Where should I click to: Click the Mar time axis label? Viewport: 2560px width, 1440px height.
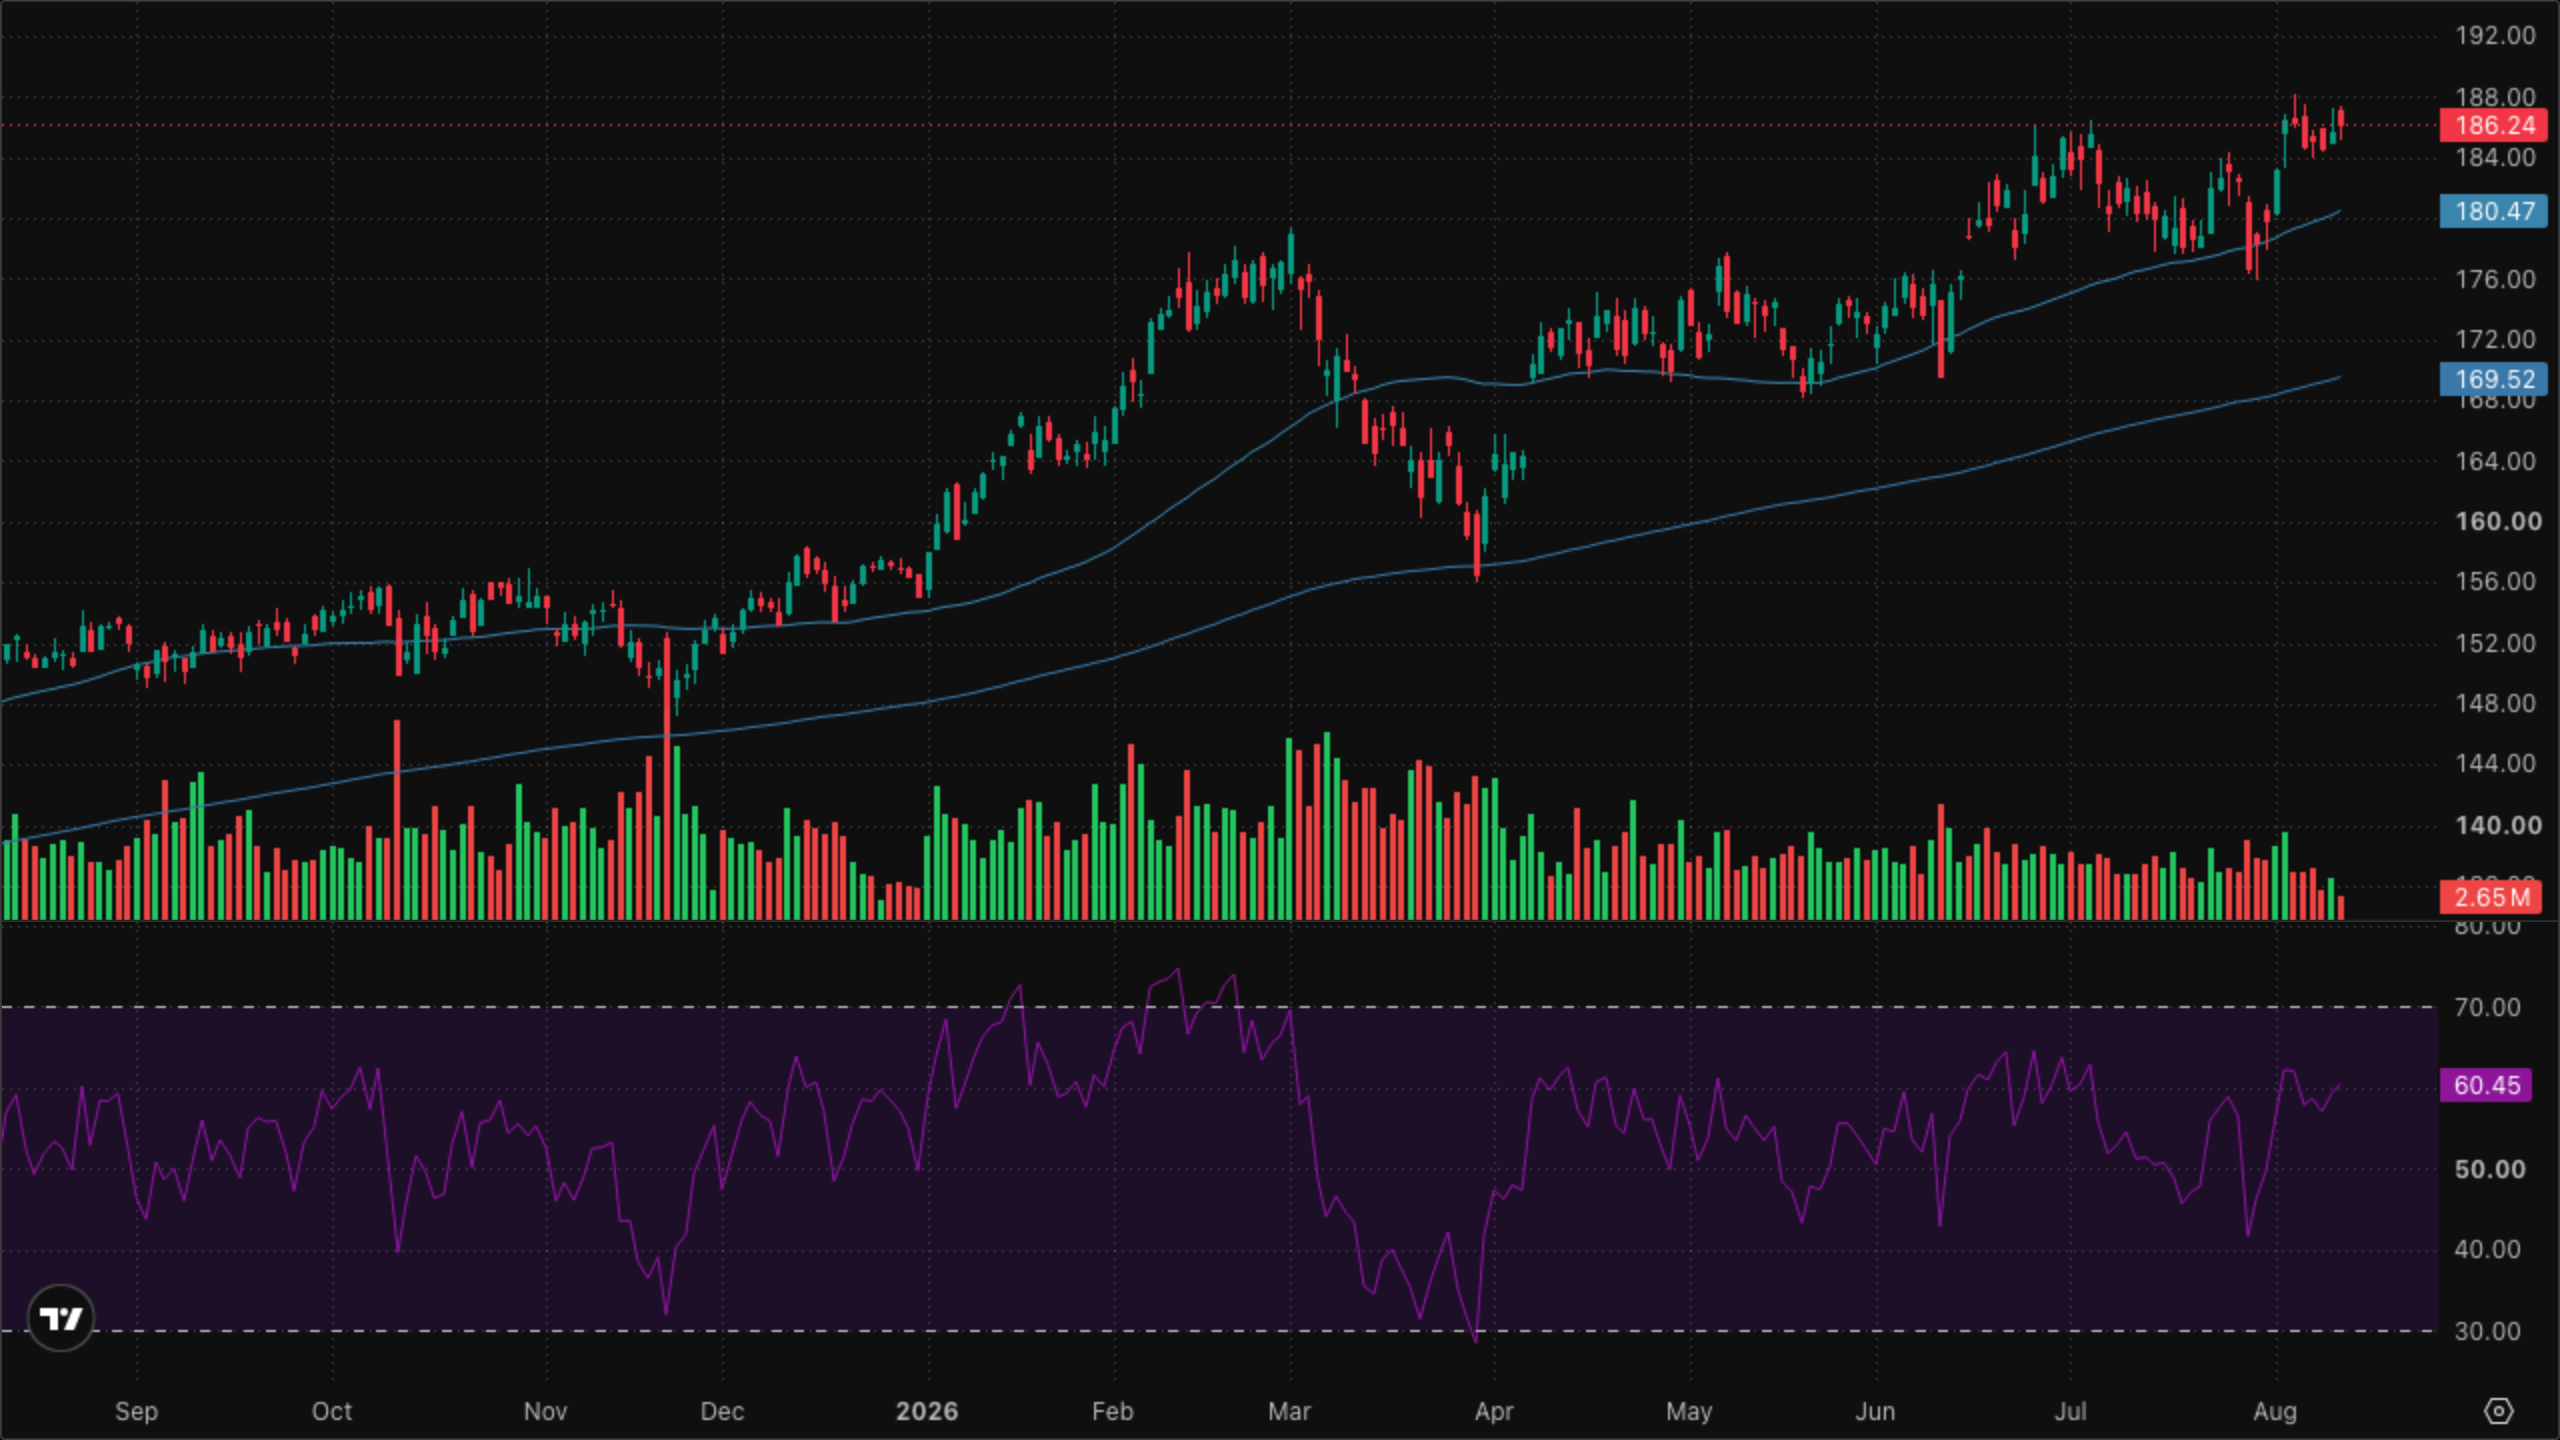(1289, 1411)
